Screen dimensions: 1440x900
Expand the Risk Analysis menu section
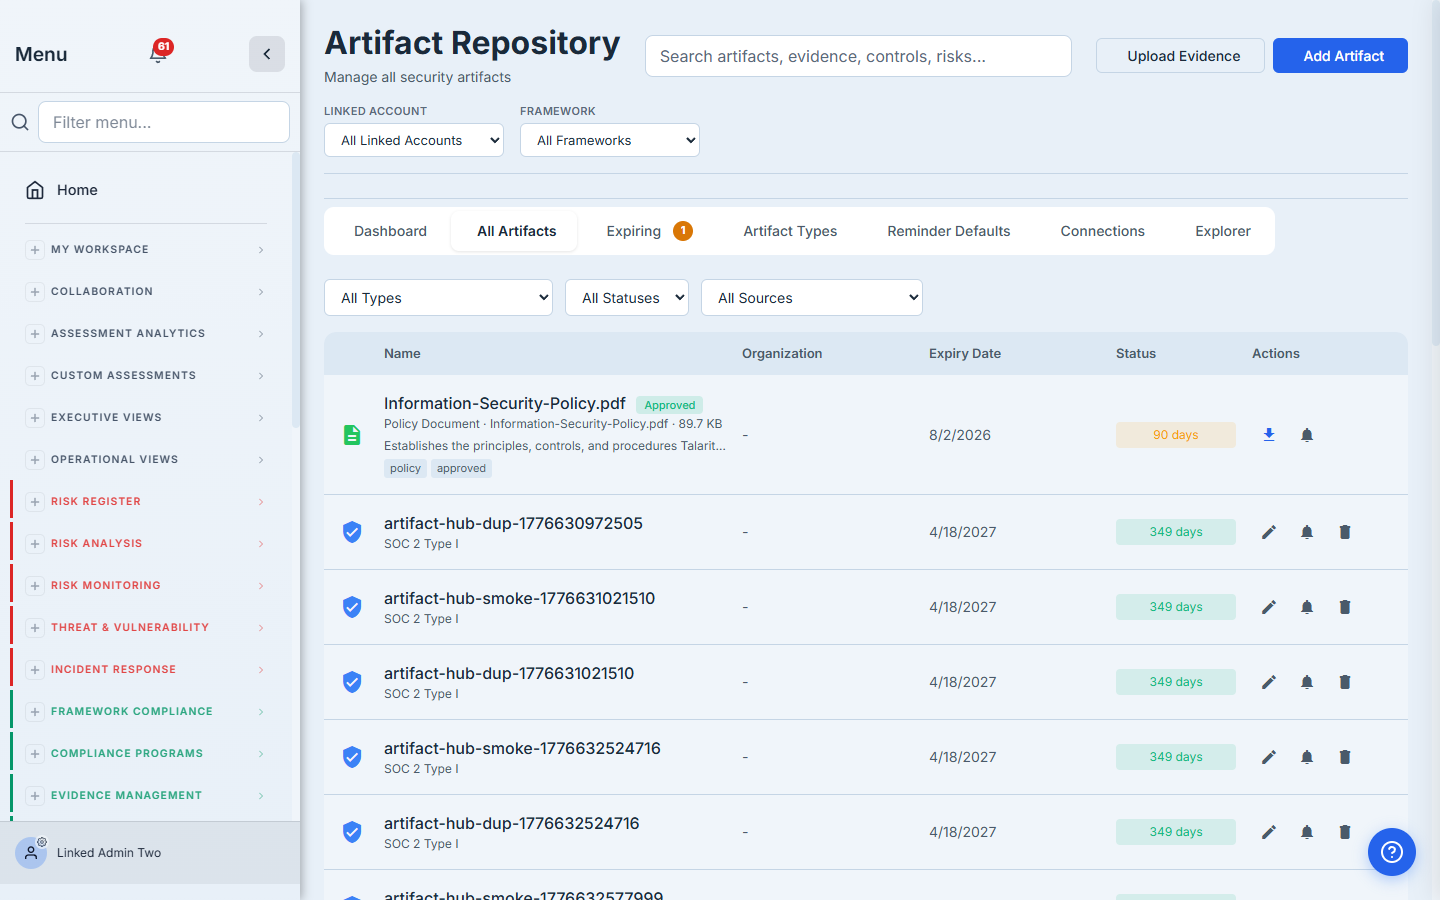point(146,544)
